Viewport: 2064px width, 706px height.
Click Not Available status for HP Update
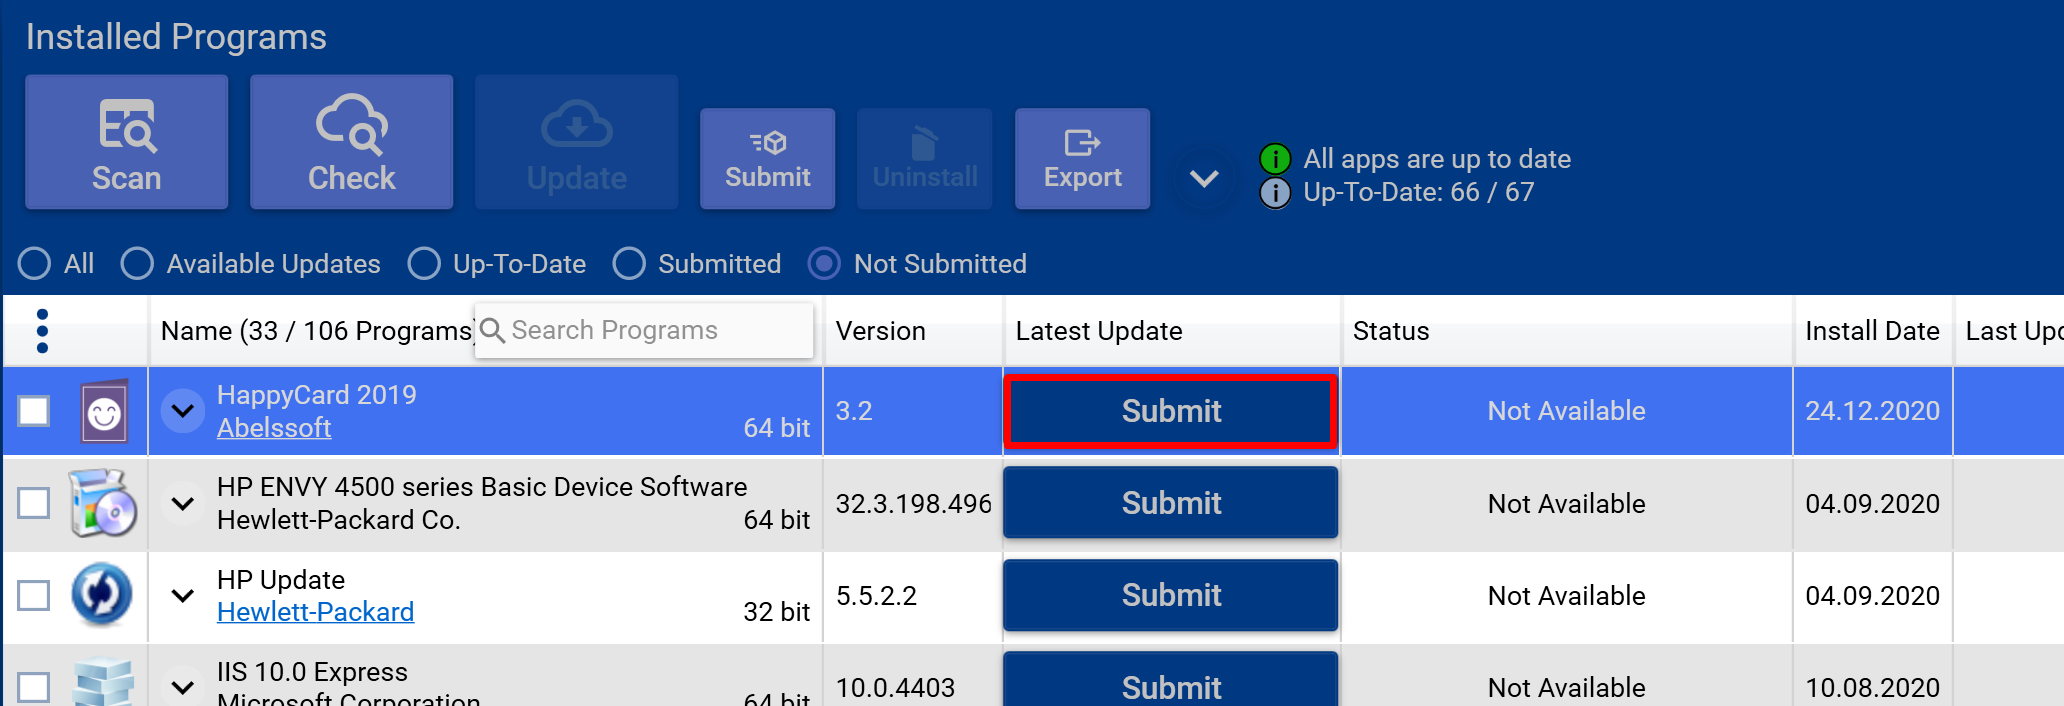(x=1567, y=596)
